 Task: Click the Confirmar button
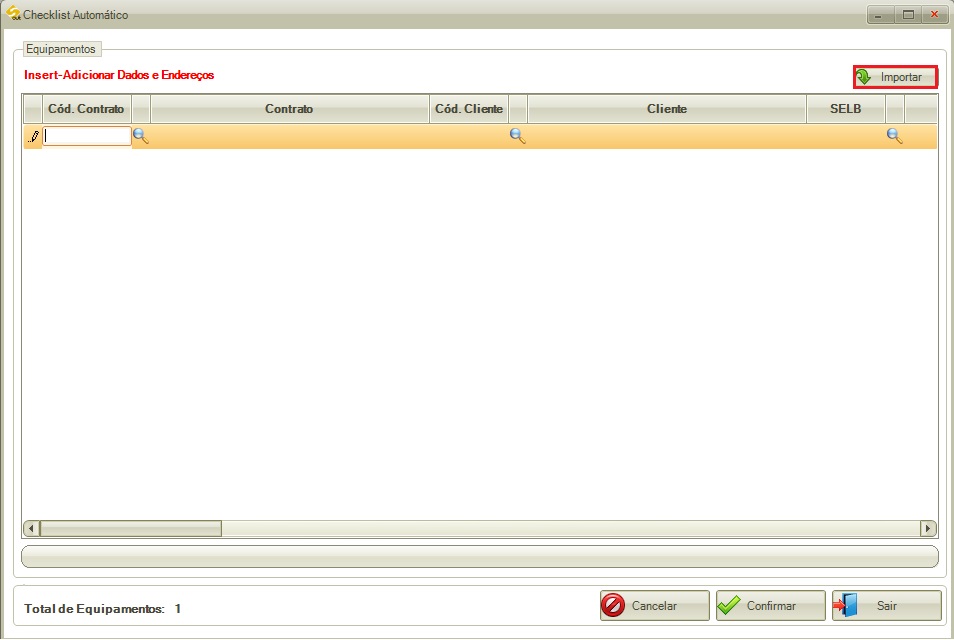770,605
